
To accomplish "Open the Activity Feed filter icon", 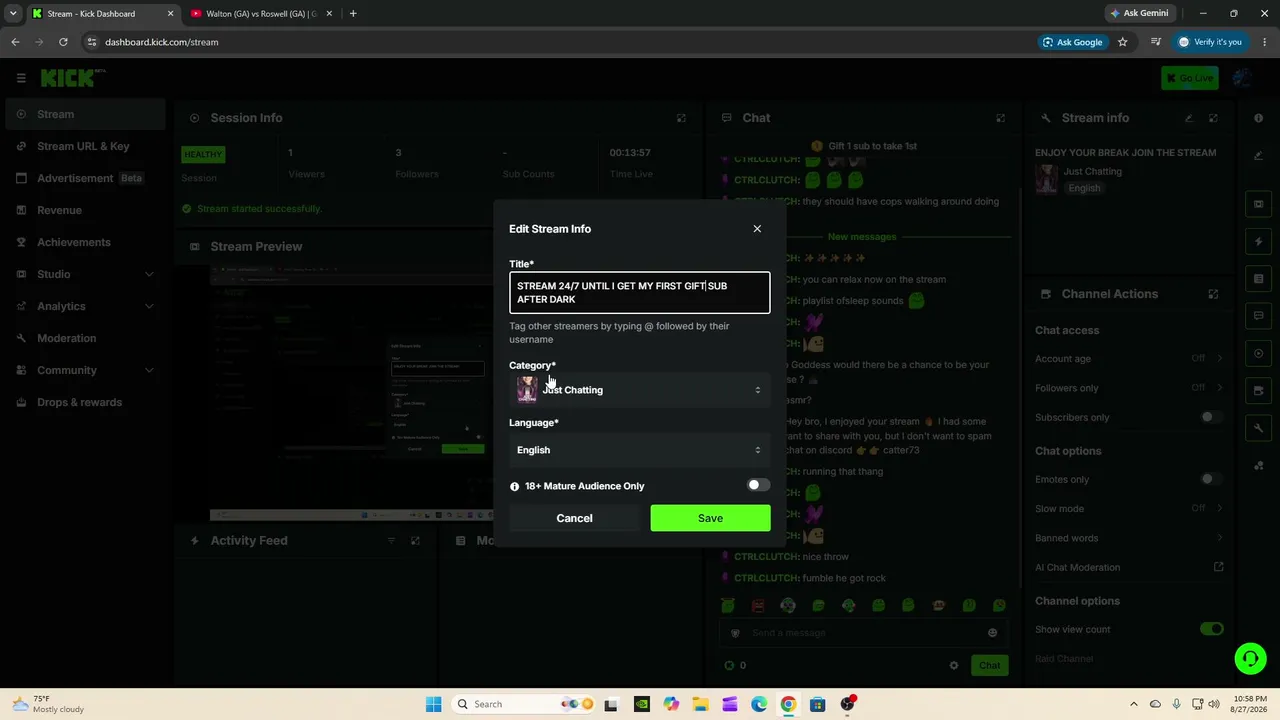I will tap(391, 541).
